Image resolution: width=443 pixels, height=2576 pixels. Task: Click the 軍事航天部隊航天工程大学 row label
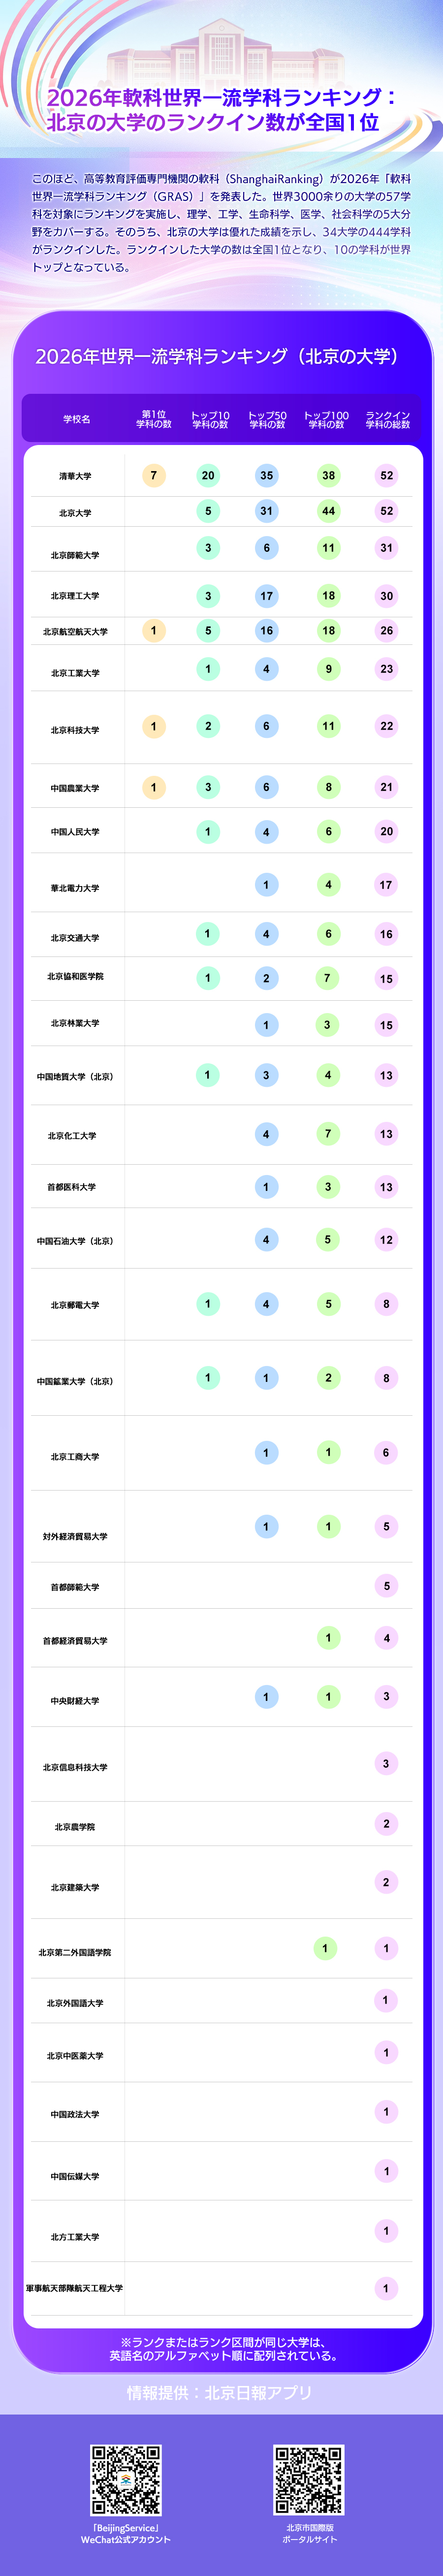point(75,2288)
